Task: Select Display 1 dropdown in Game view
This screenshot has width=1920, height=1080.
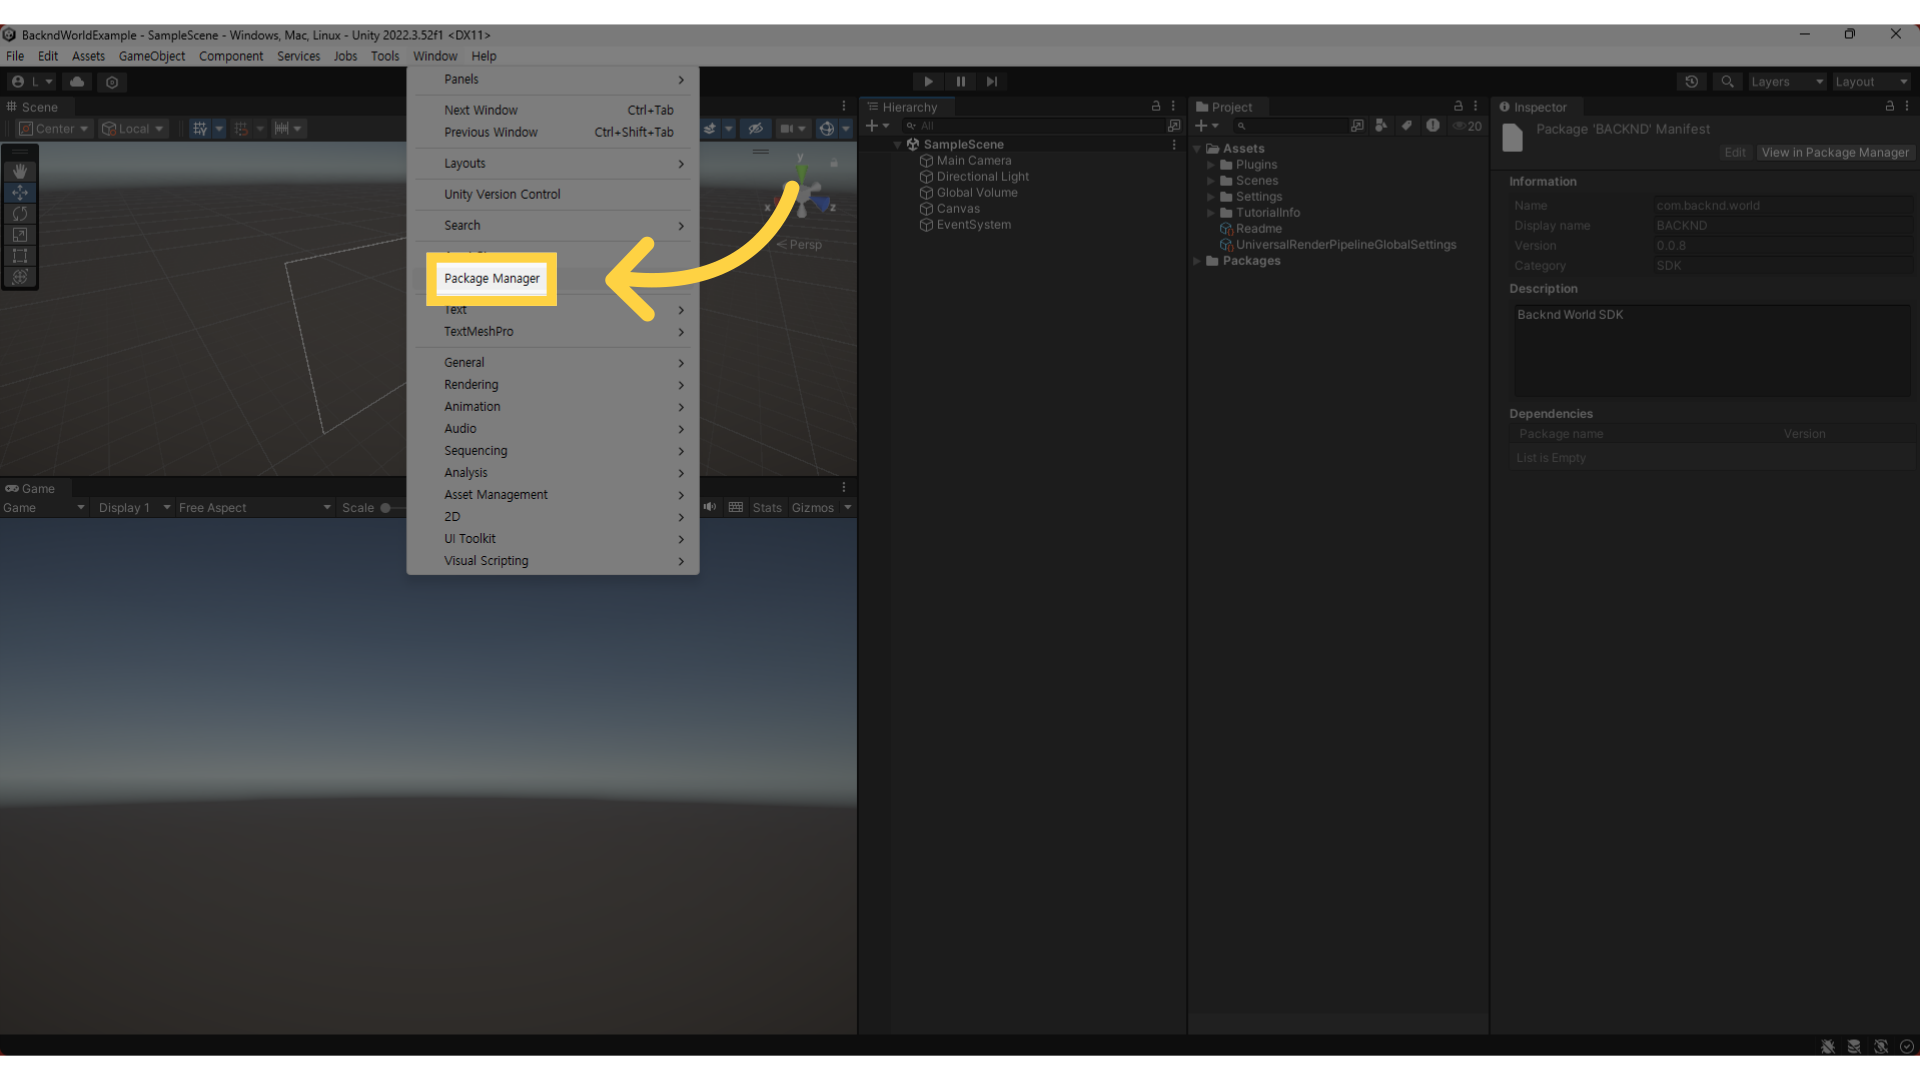Action: click(128, 506)
